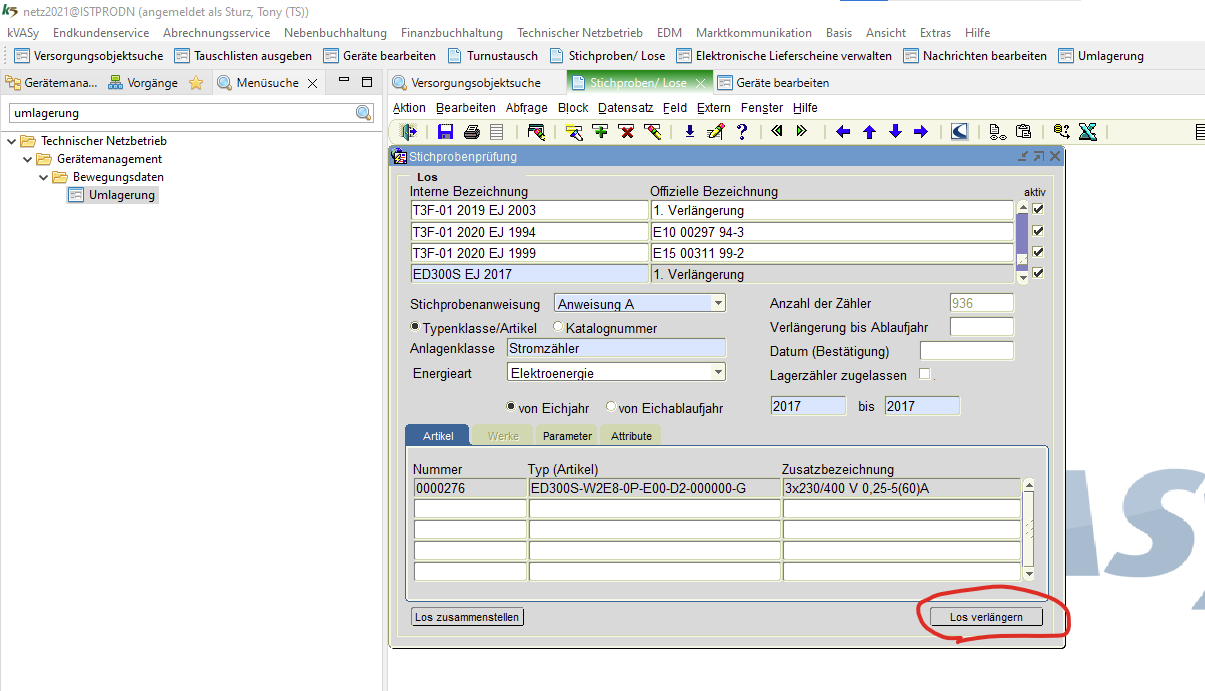The width and height of the screenshot is (1205, 691).
Task: Select the Katalognummer radio button
Action: (556, 328)
